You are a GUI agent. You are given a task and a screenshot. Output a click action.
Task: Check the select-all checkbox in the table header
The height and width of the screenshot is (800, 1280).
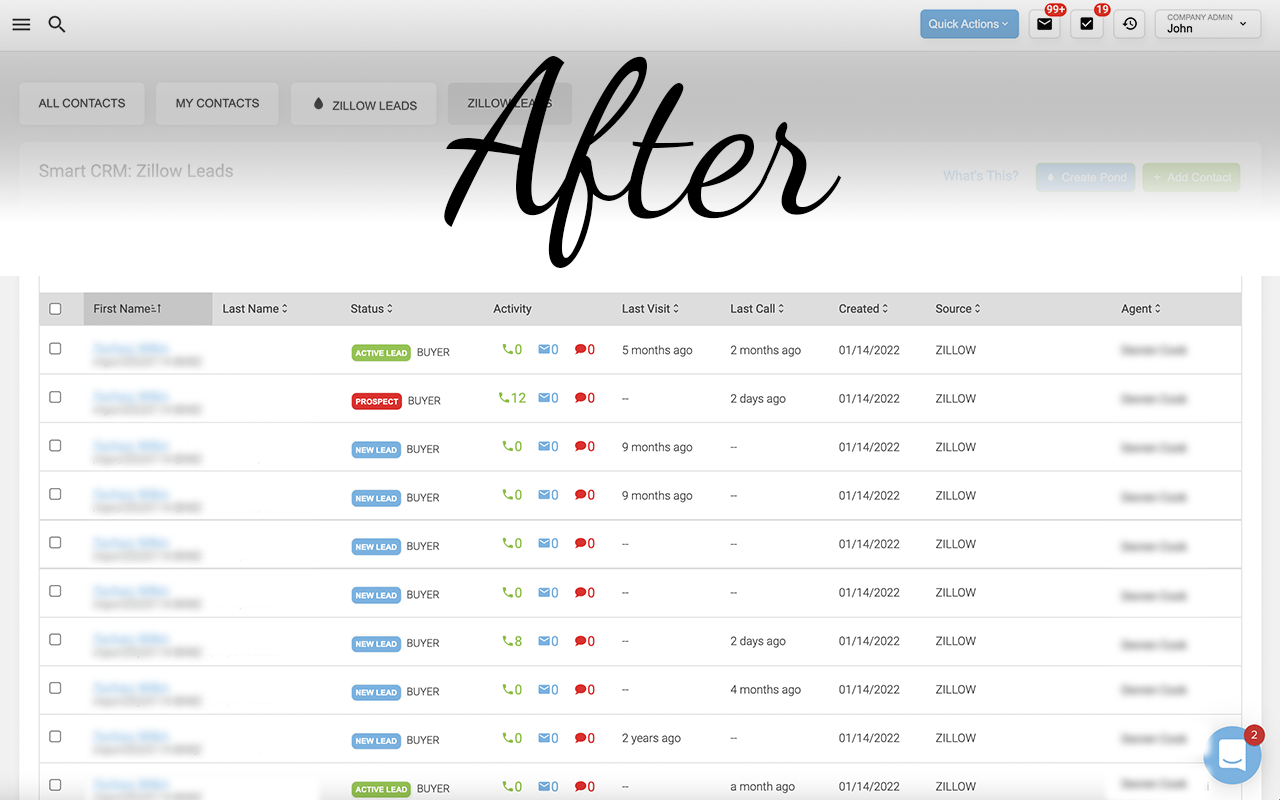click(x=55, y=308)
